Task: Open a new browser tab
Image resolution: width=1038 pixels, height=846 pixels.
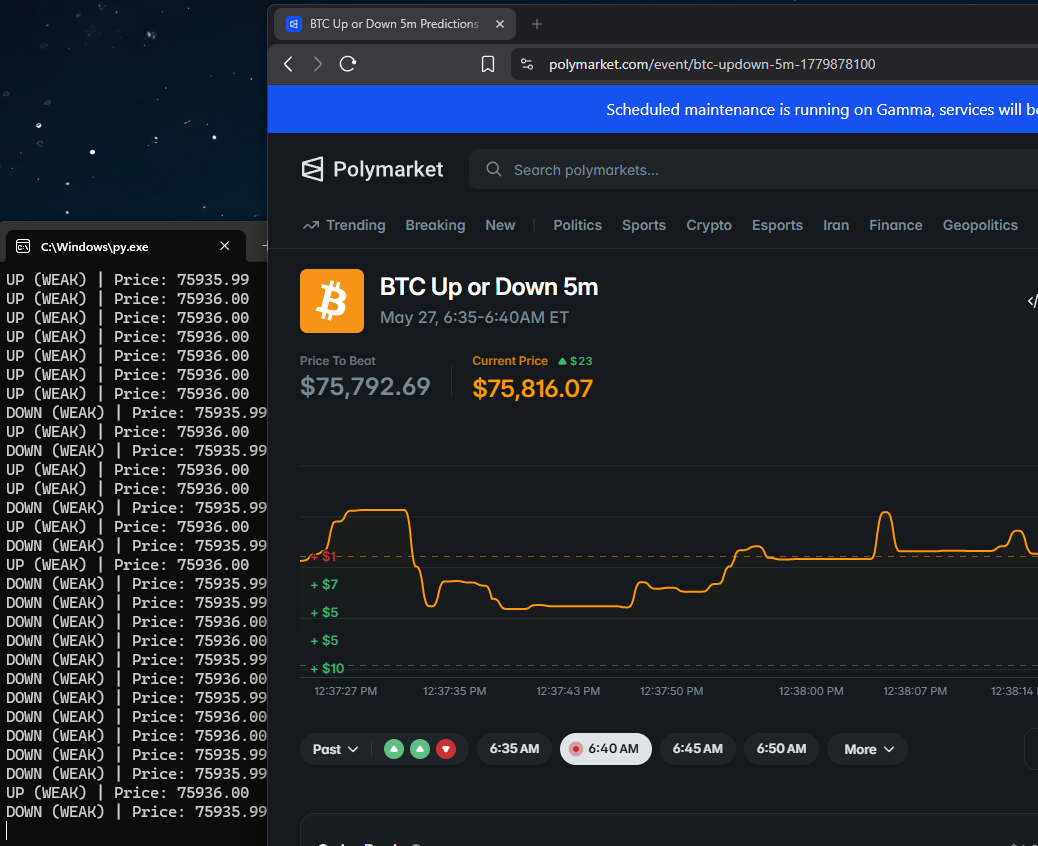Action: tap(537, 24)
